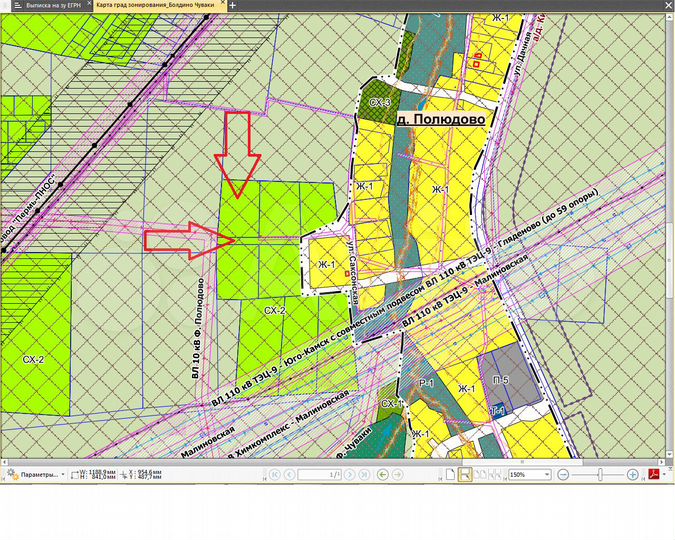675x540 pixels.
Task: Jump to the last page
Action: coord(364,474)
